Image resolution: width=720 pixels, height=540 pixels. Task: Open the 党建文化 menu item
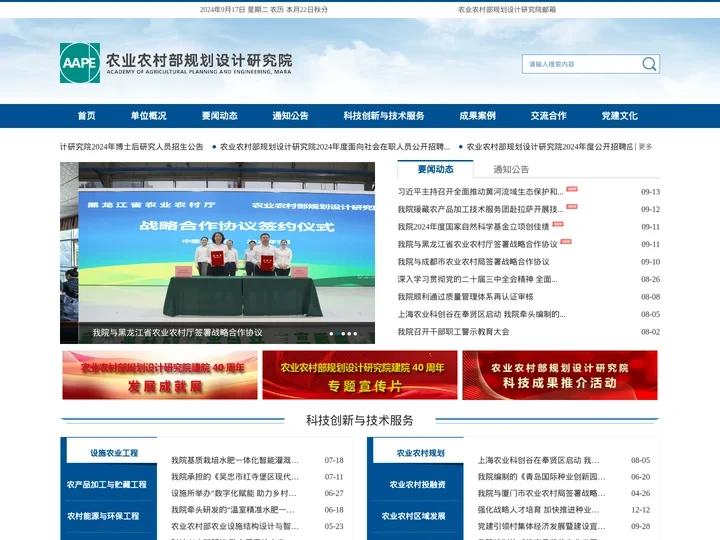click(x=619, y=116)
